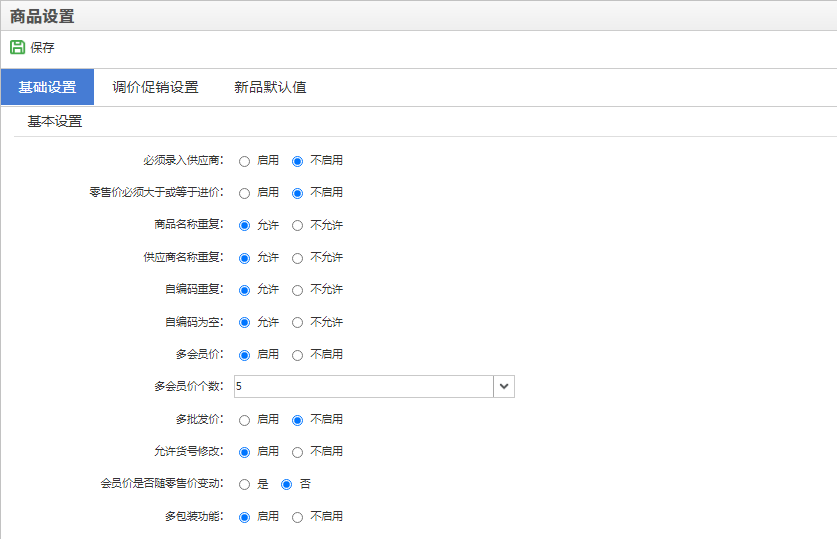Select 不允许 for 供应商名称重复
The height and width of the screenshot is (539, 837).
(x=297, y=258)
